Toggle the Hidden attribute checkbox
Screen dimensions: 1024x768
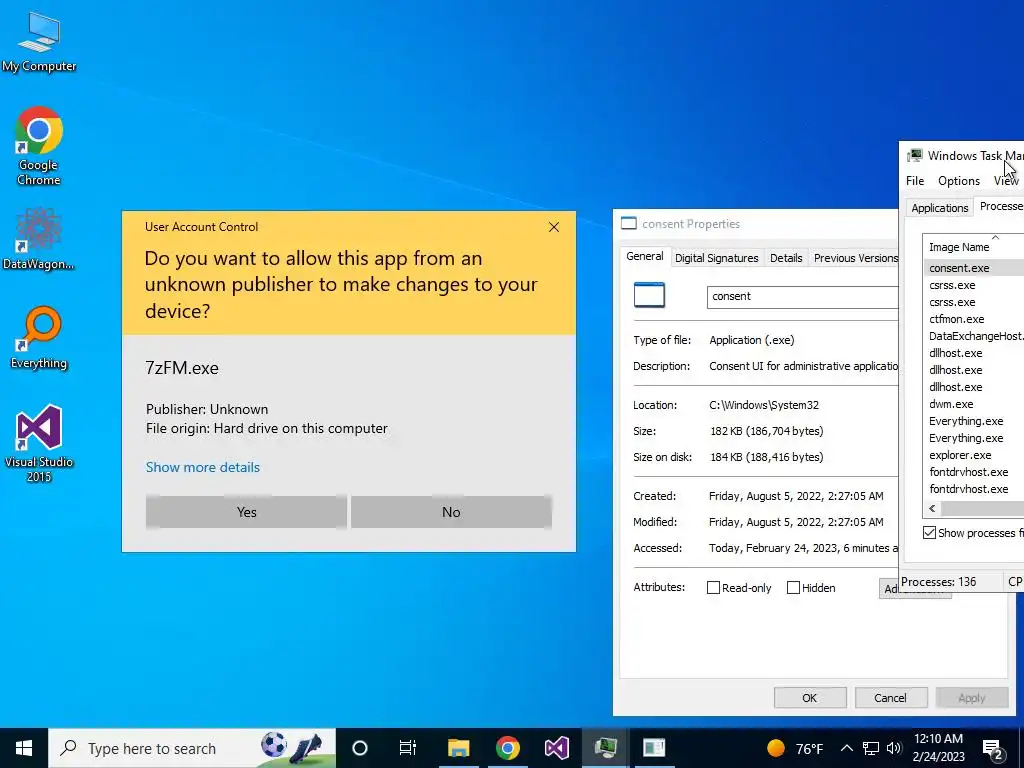[793, 588]
